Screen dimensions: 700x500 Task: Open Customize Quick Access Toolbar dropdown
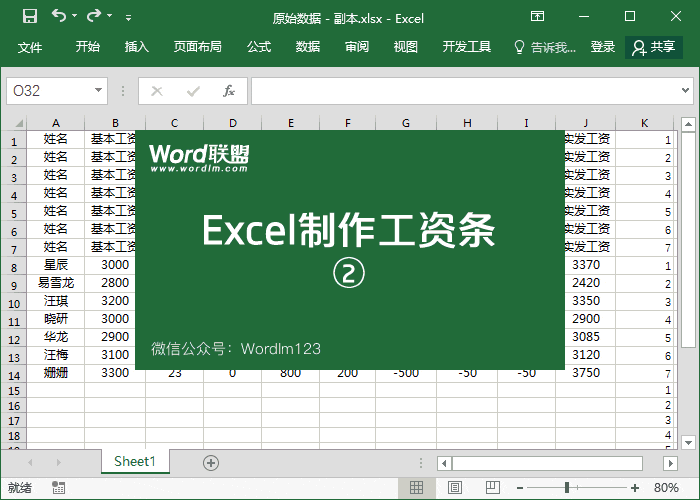point(128,18)
